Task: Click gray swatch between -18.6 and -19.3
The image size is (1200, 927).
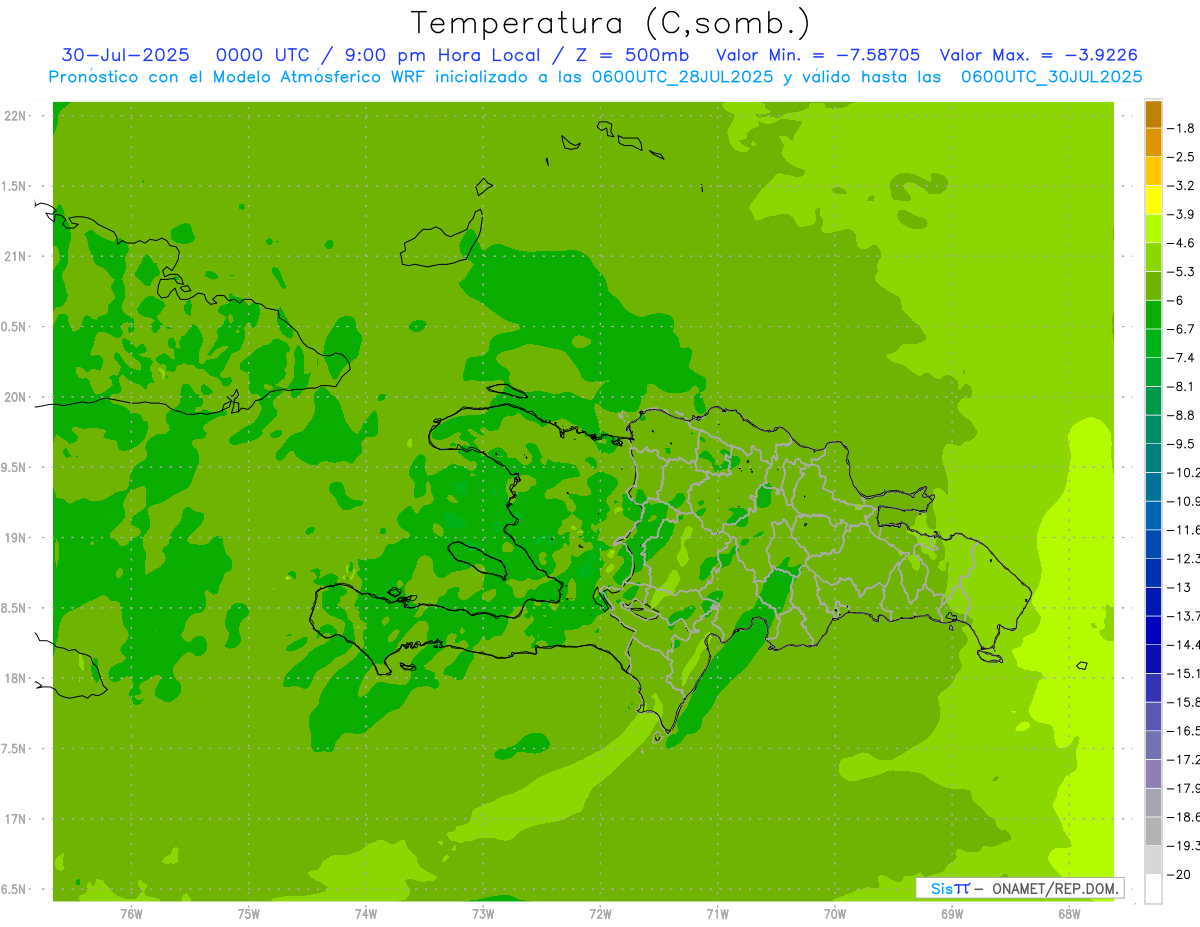Action: pos(1154,831)
